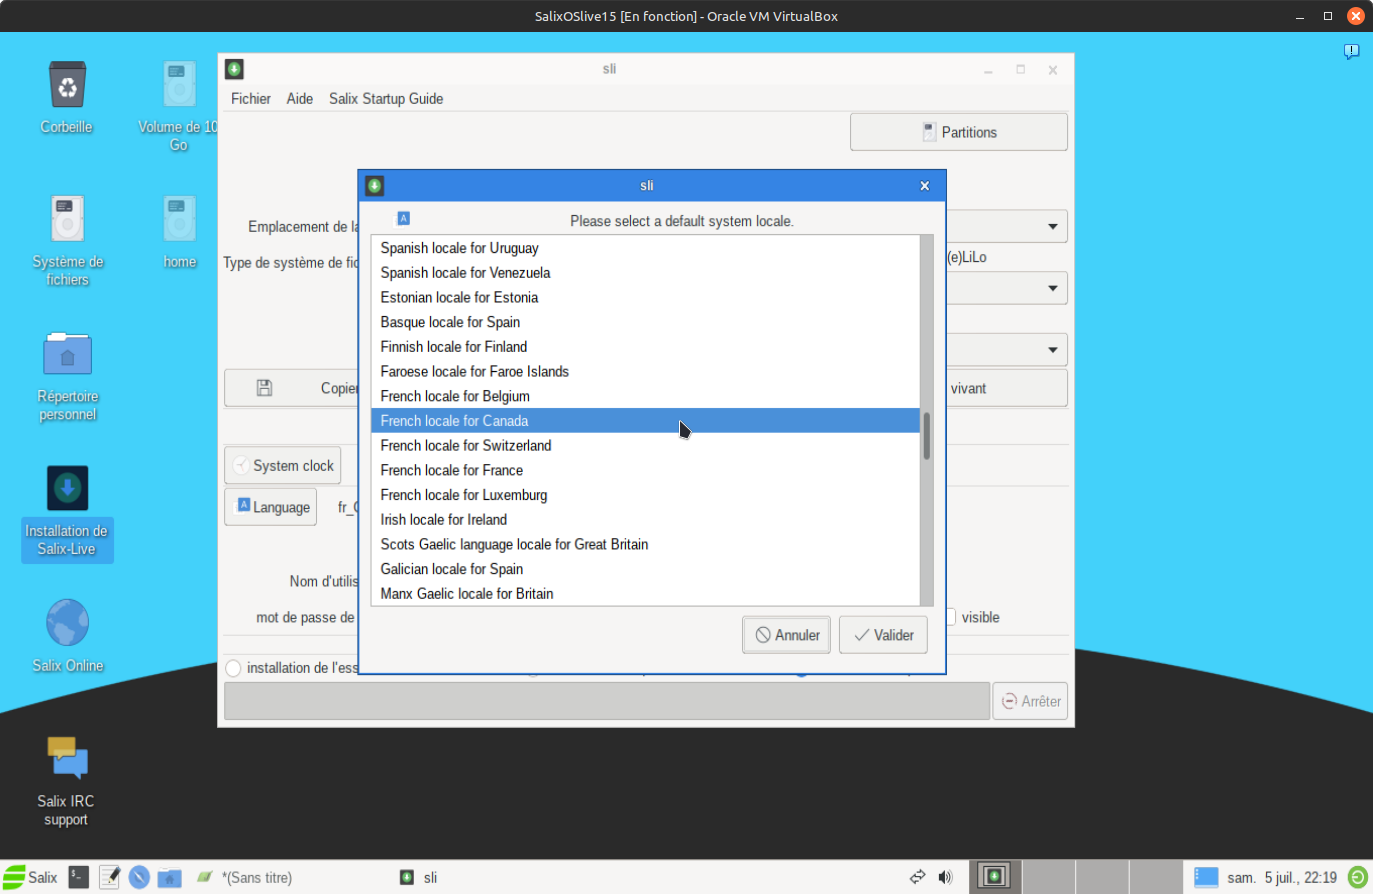Open the Répertoire personnel folder icon
This screenshot has height=894, width=1373.
(67, 356)
